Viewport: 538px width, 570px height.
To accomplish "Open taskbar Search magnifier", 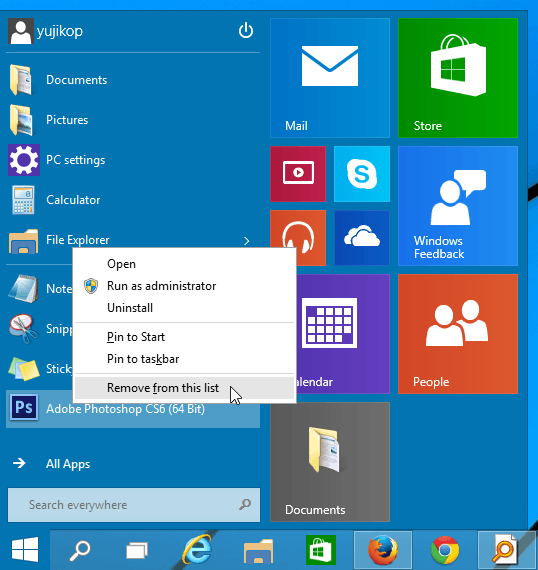I will click(x=80, y=550).
